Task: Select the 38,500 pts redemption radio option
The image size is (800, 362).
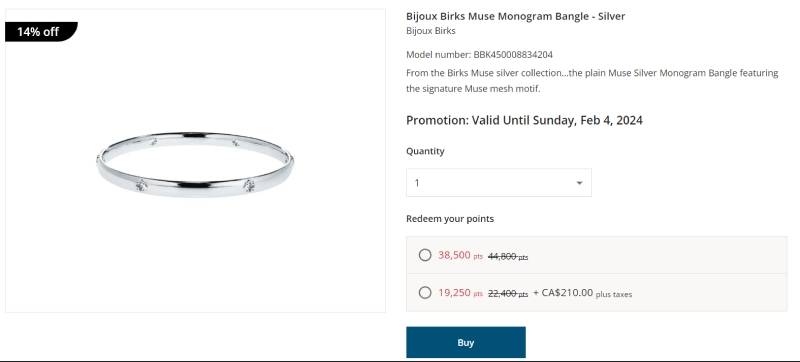Action: pyautogui.click(x=424, y=255)
